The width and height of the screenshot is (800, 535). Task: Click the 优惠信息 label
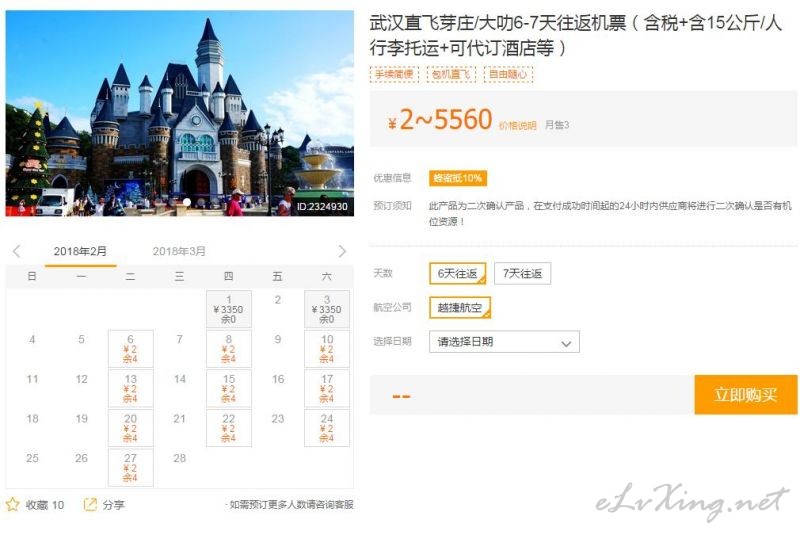pyautogui.click(x=392, y=177)
